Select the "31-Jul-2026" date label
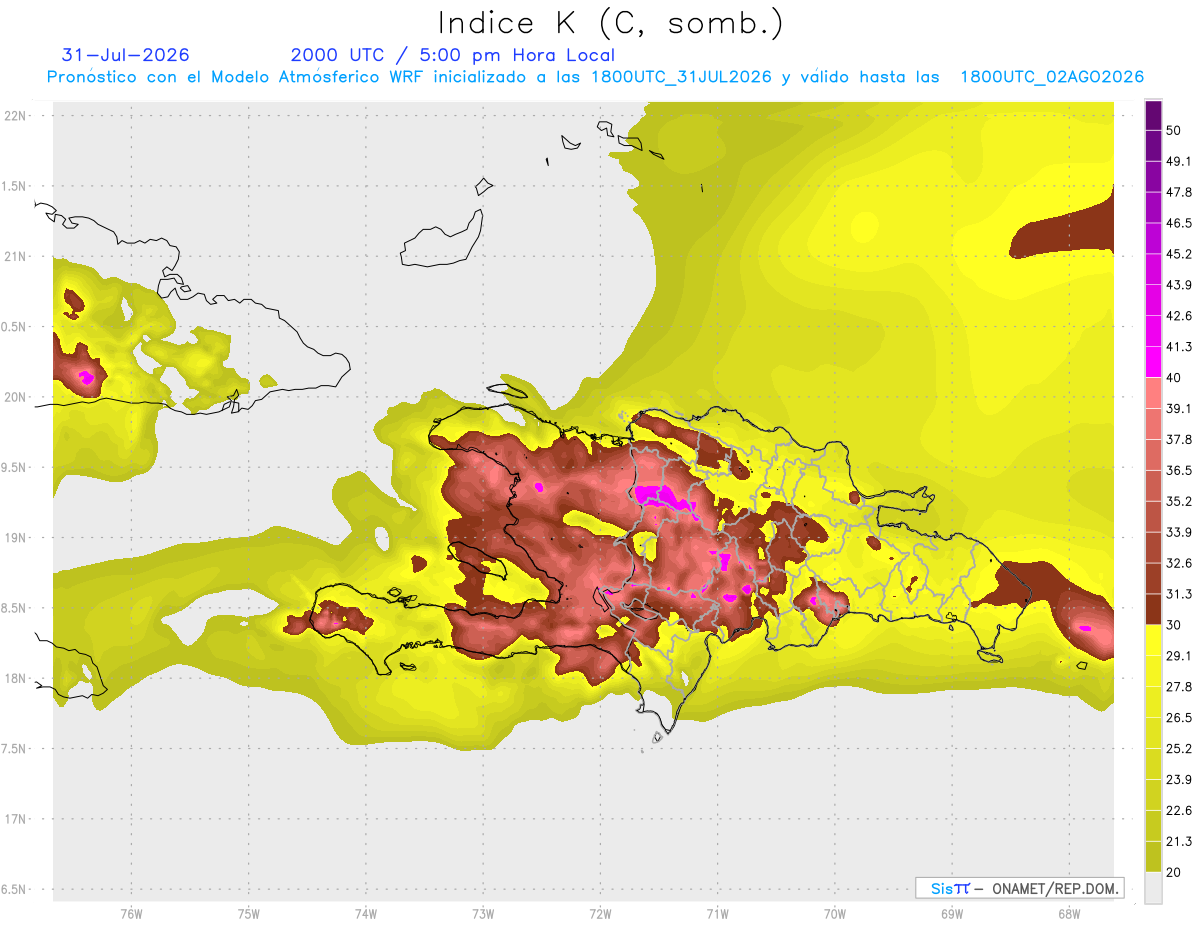 click(x=125, y=55)
